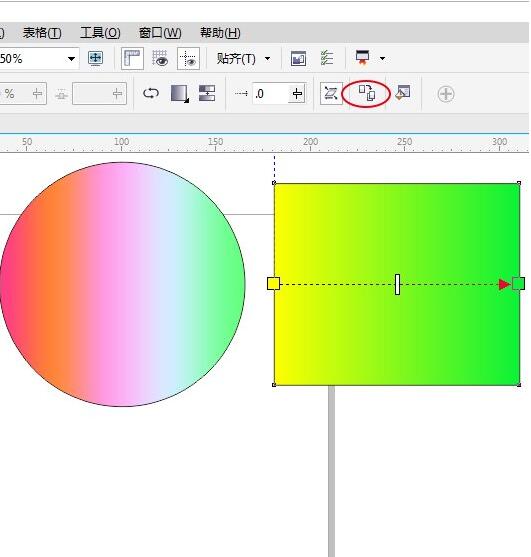Click the reverse fill arrows icon
The width and height of the screenshot is (531, 557).
tap(151, 94)
